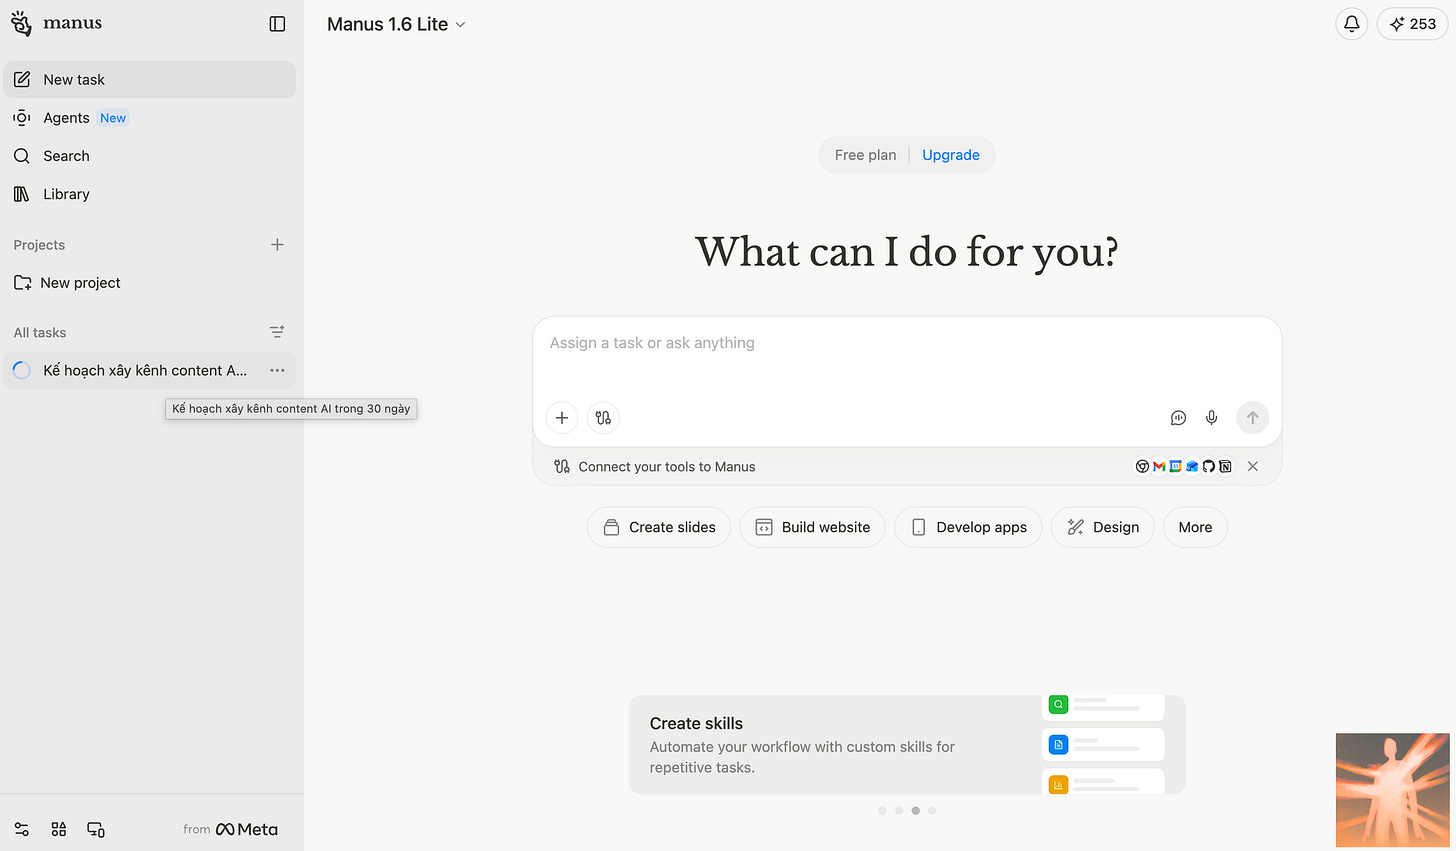Click Connect your tools to Manus

click(x=667, y=467)
